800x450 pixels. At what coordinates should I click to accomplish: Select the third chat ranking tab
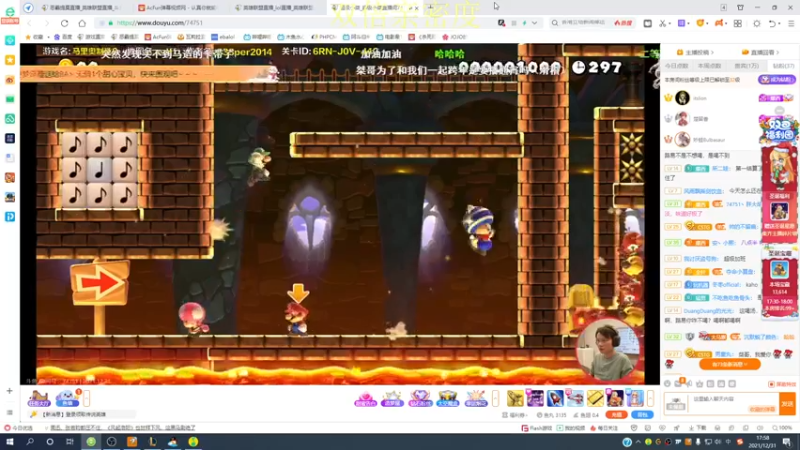point(746,66)
